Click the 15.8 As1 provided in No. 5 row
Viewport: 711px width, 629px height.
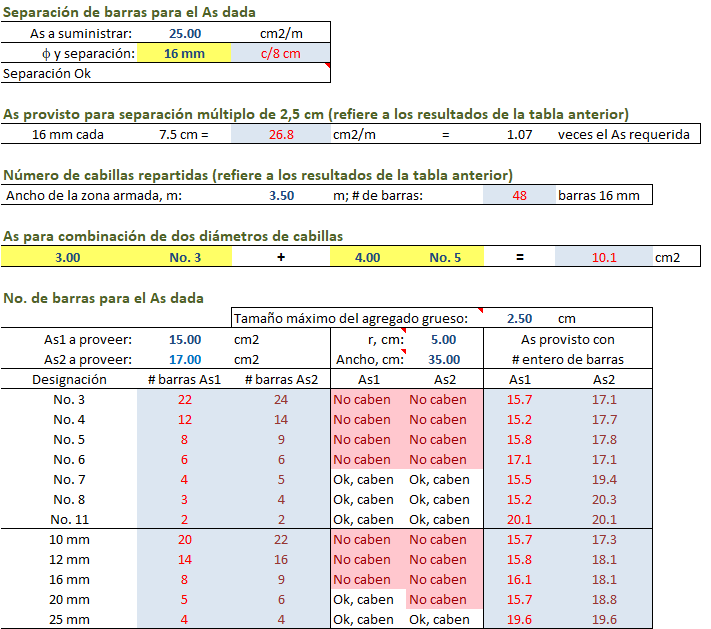519,439
